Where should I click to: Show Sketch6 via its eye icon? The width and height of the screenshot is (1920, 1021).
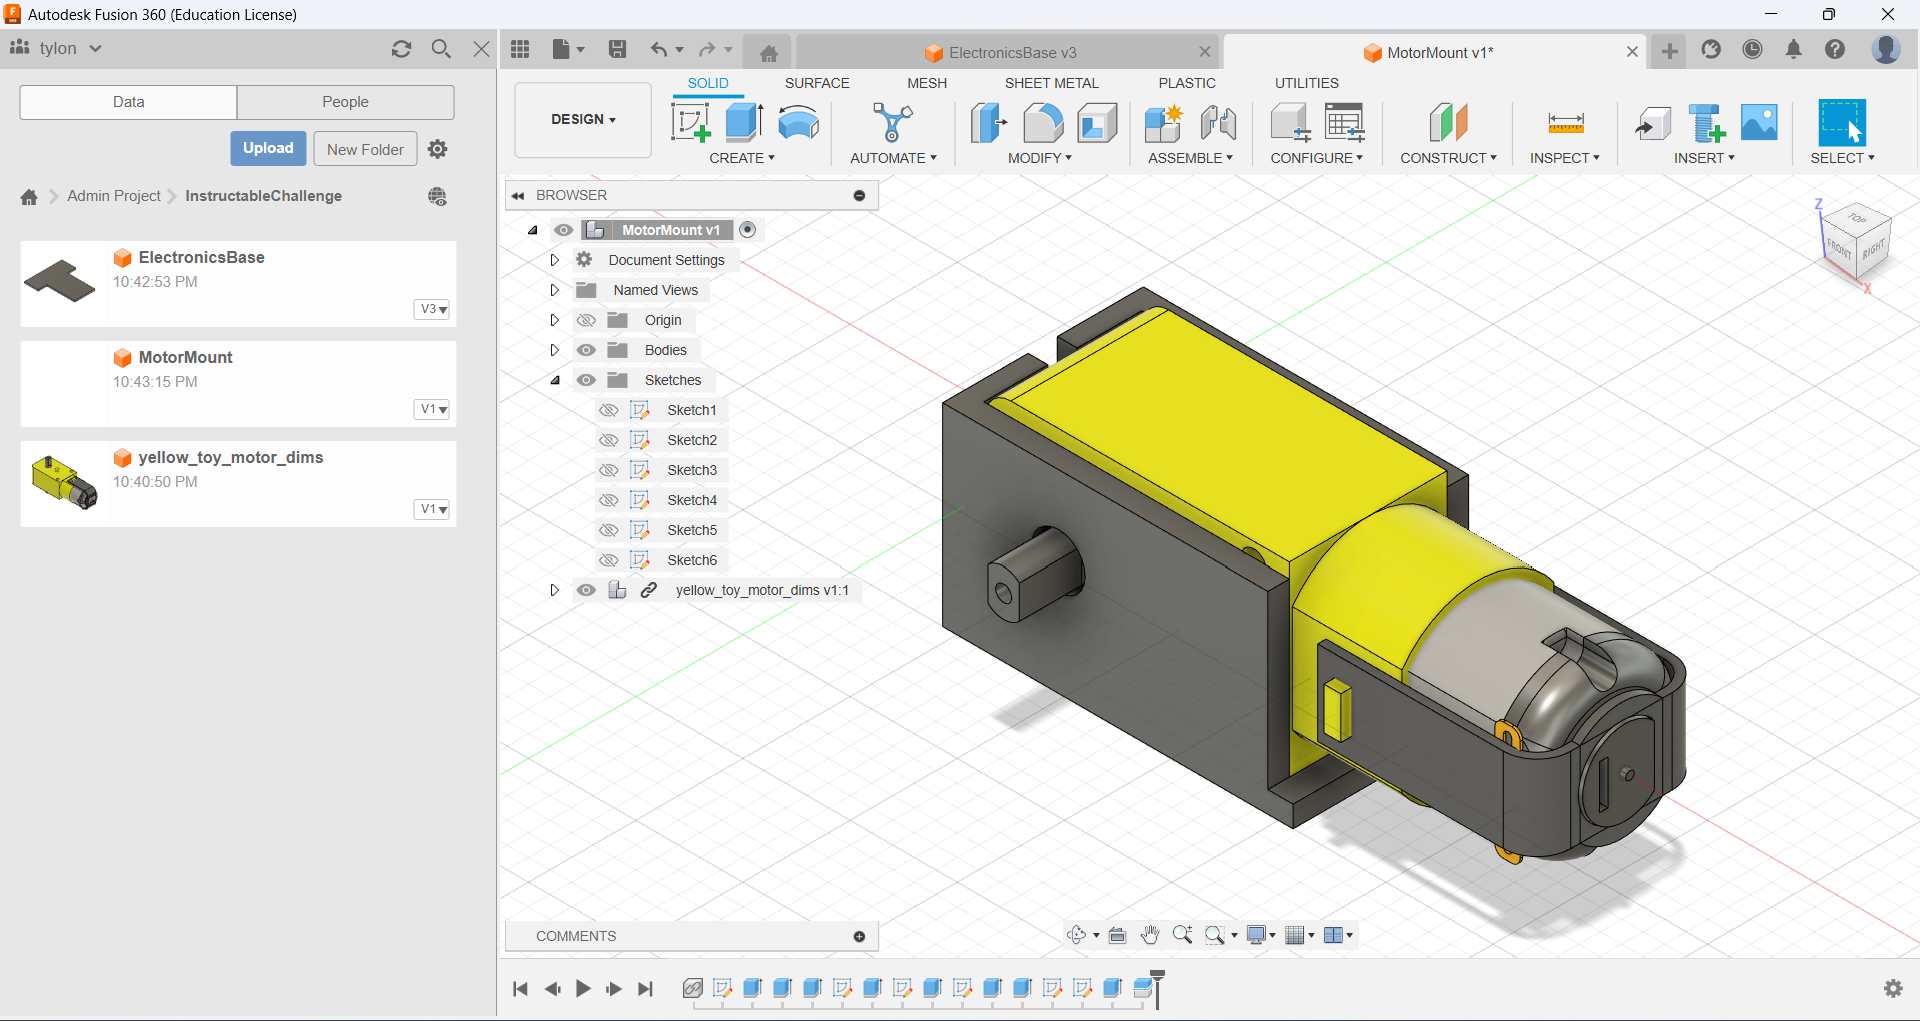coord(608,560)
